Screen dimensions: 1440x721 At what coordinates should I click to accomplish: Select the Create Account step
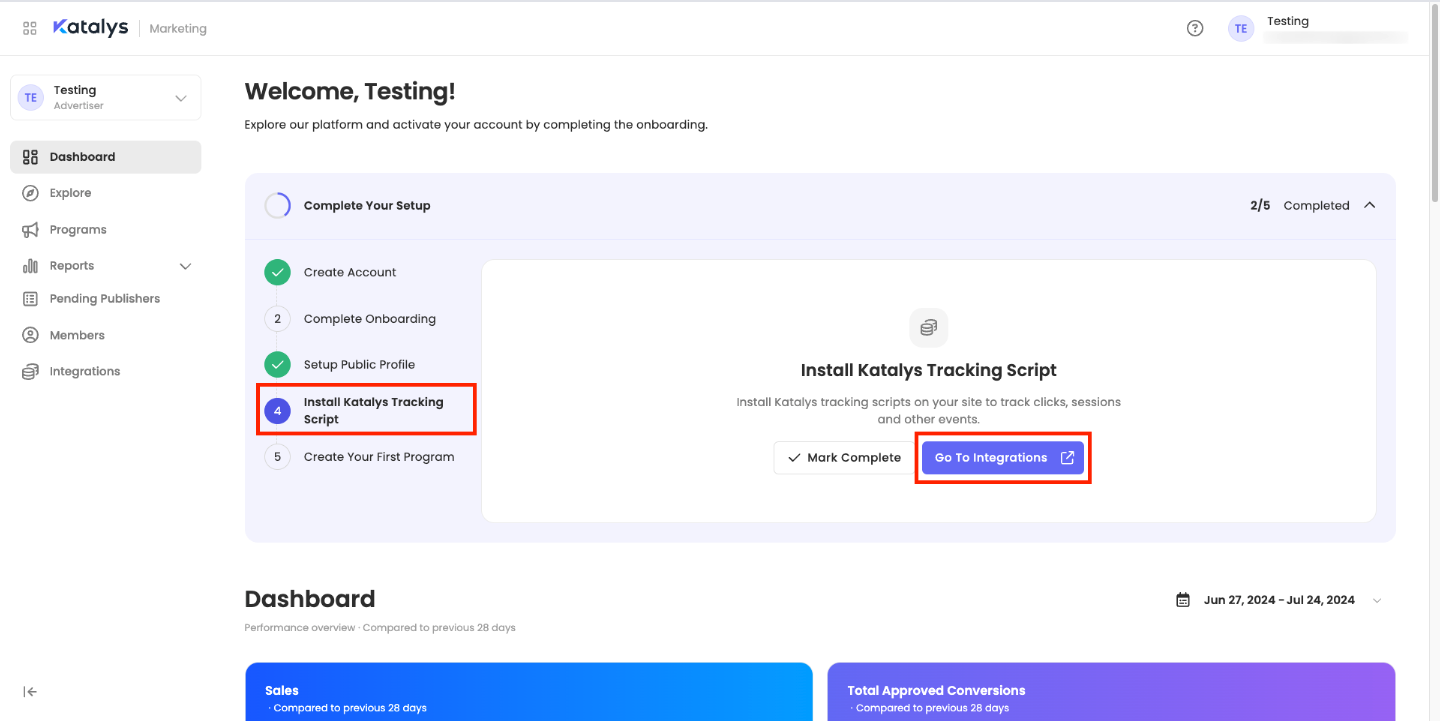coord(350,272)
